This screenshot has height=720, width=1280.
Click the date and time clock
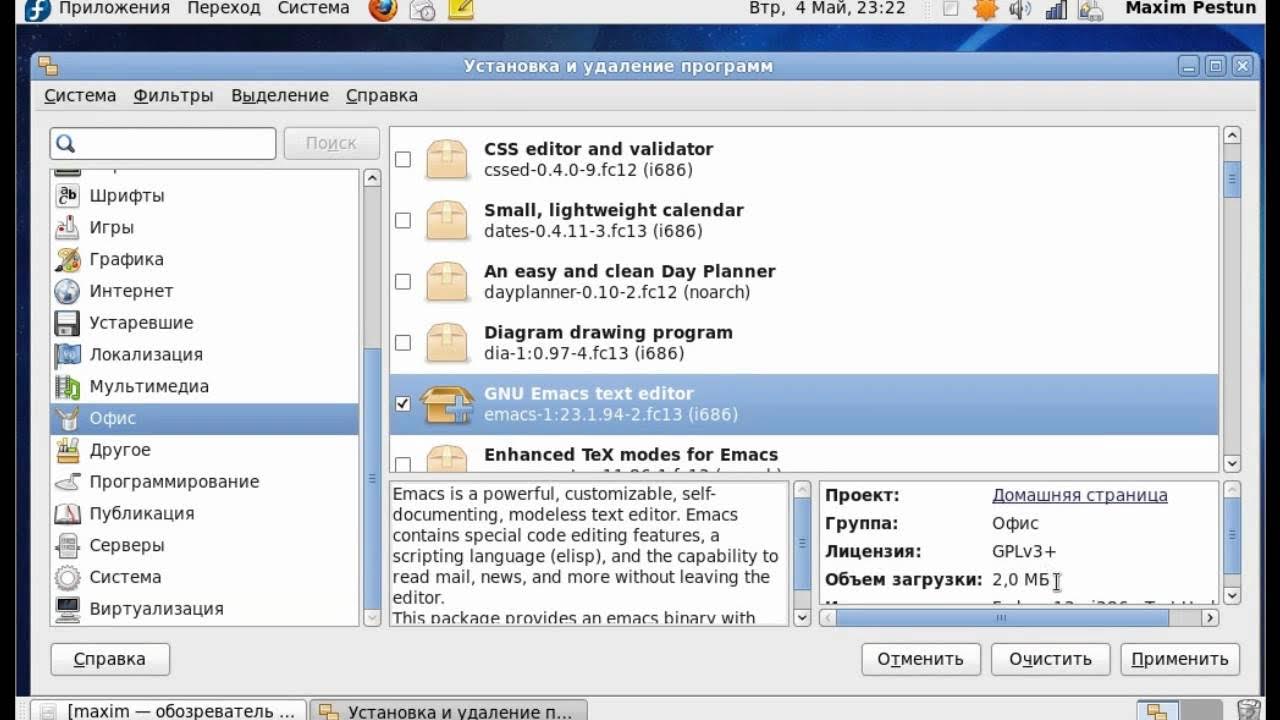[827, 9]
